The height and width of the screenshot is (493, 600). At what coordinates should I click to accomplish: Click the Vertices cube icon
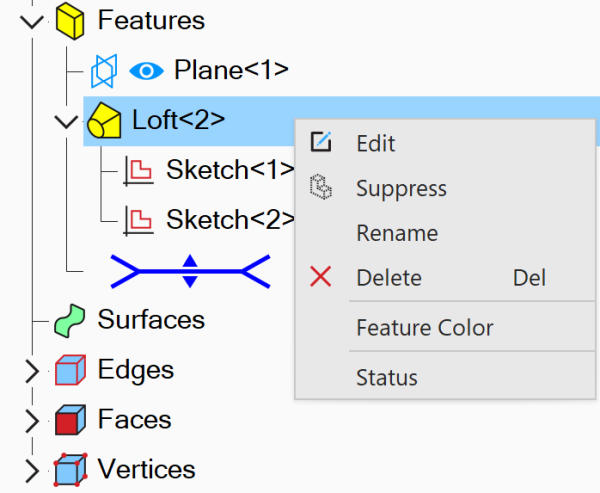coord(70,470)
